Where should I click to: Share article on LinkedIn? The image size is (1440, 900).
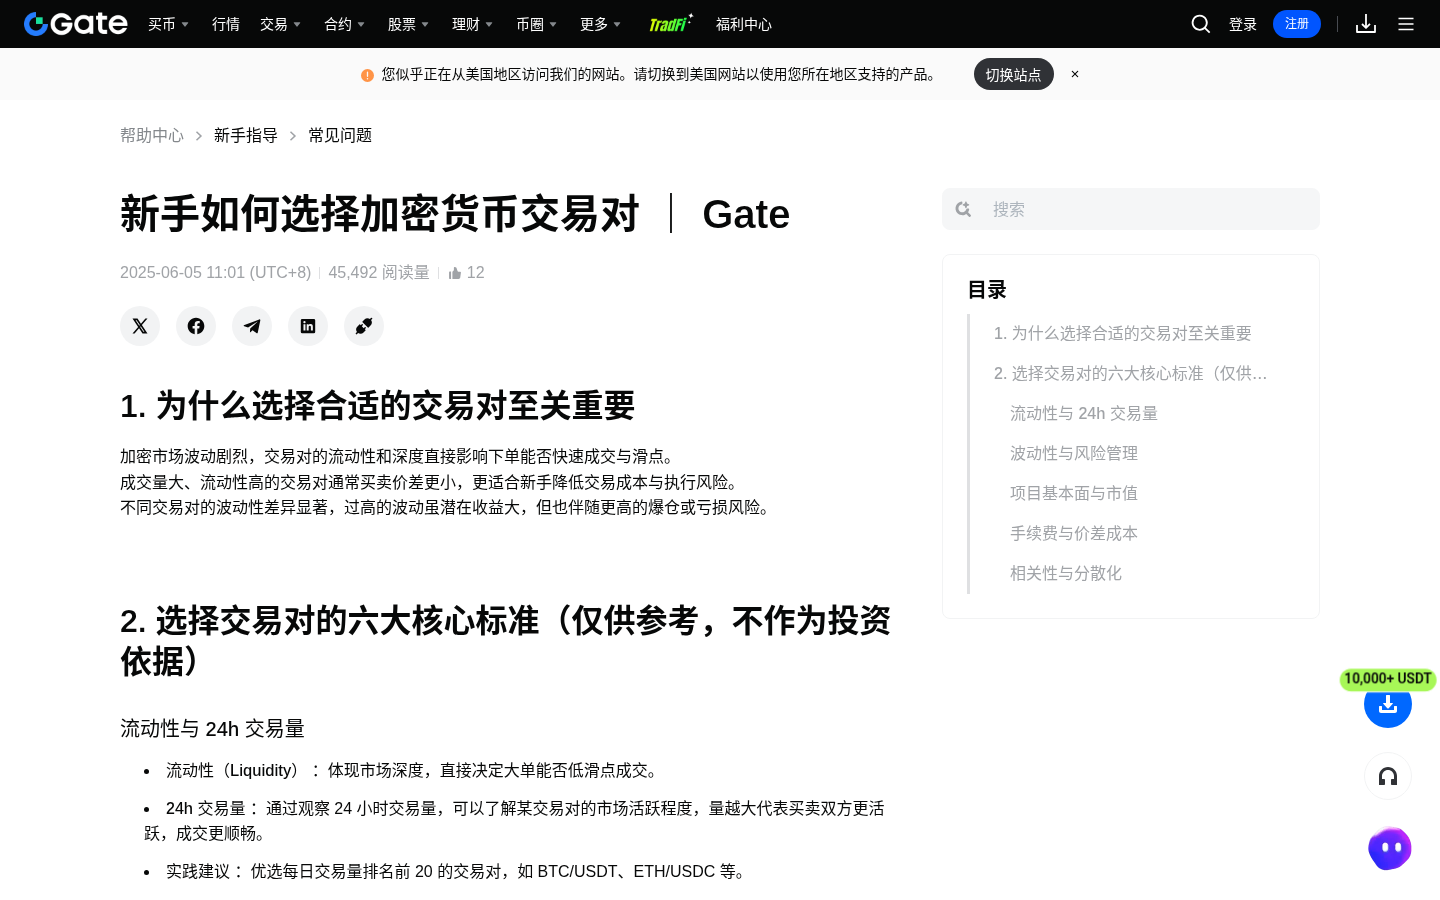(308, 326)
